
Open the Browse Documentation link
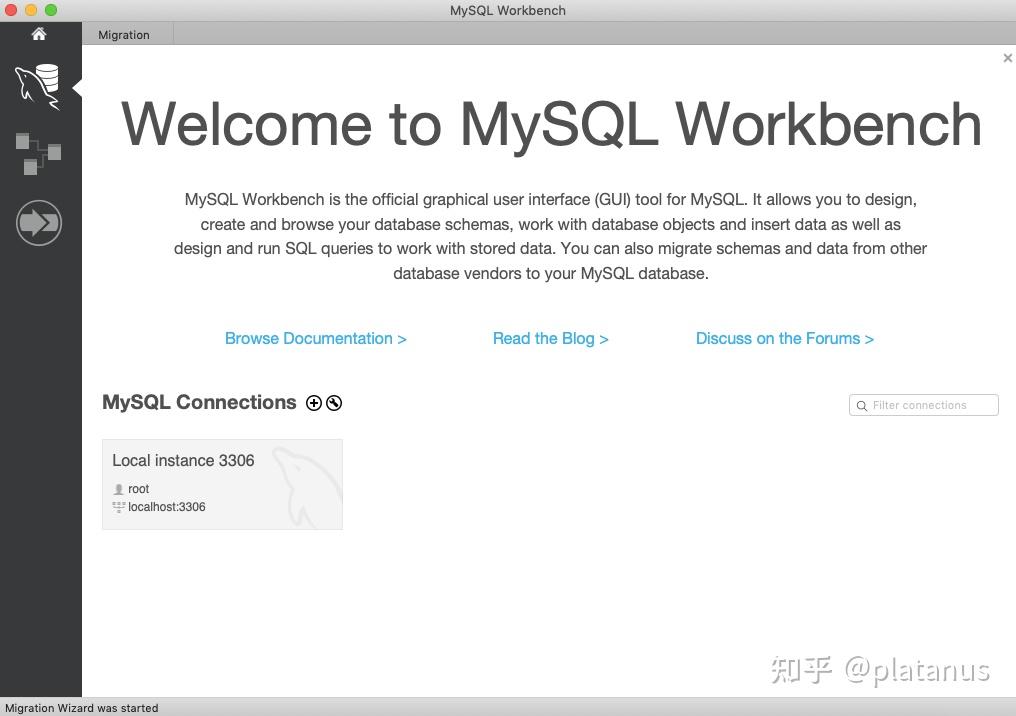coord(315,338)
